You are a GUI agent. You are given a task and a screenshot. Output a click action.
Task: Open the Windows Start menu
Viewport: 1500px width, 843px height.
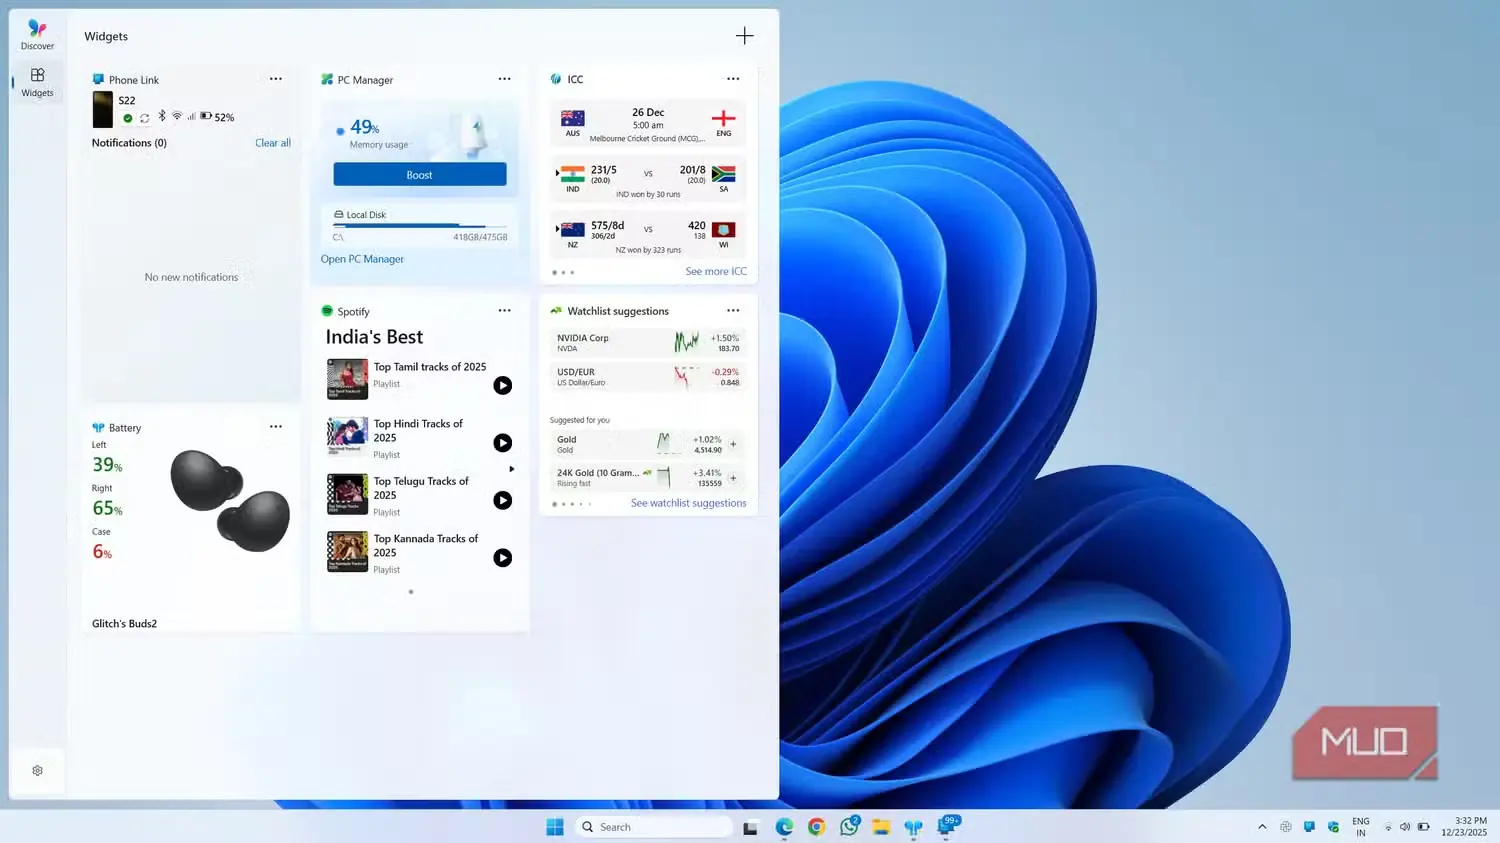pyautogui.click(x=555, y=827)
